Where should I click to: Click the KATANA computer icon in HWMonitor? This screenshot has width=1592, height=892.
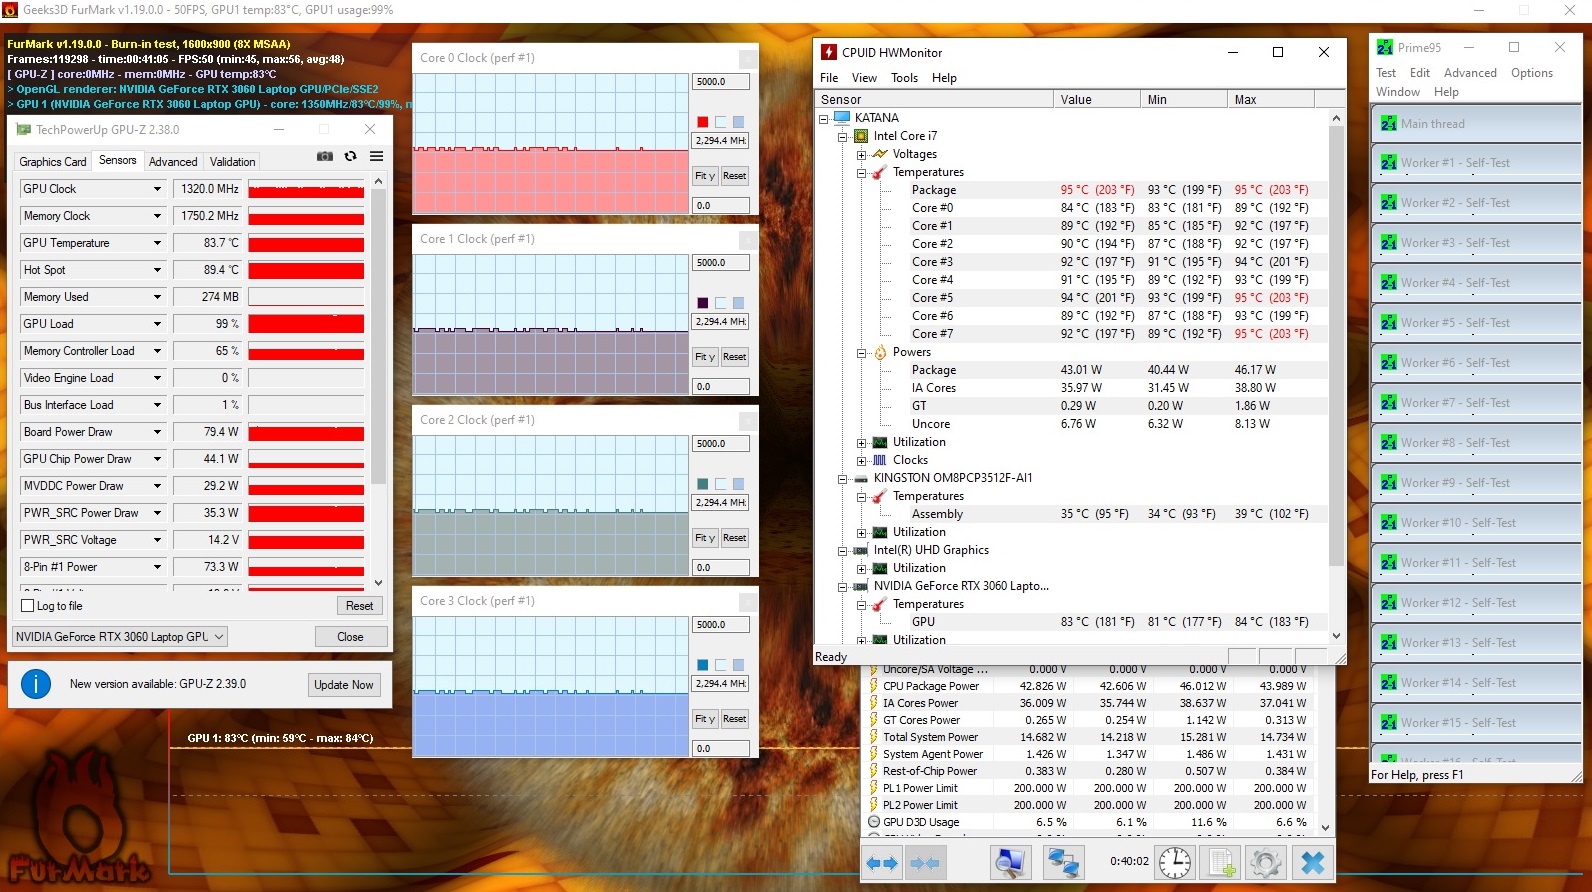[x=841, y=118]
